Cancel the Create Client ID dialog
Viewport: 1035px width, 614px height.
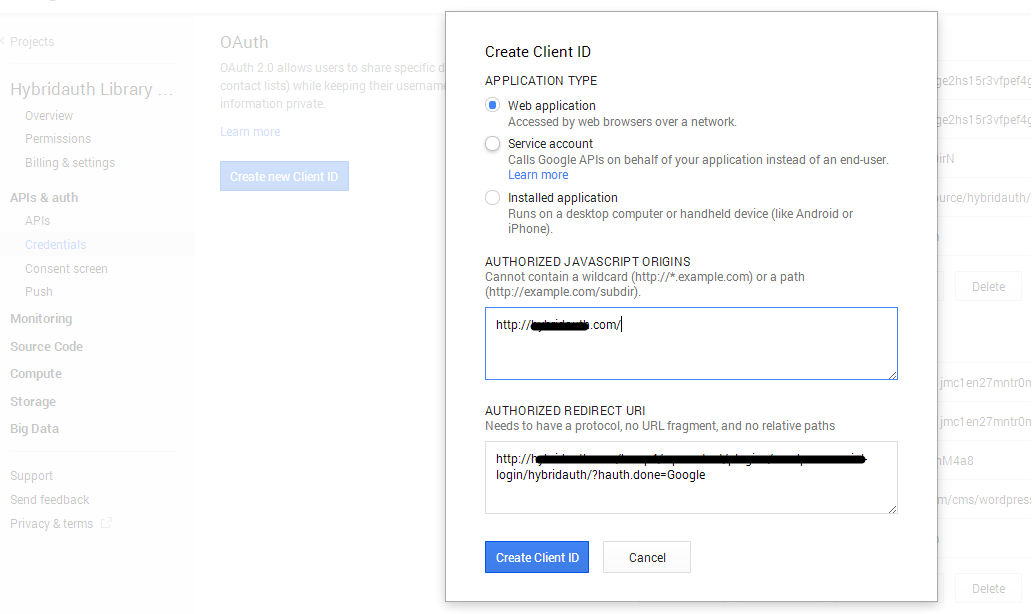[647, 557]
